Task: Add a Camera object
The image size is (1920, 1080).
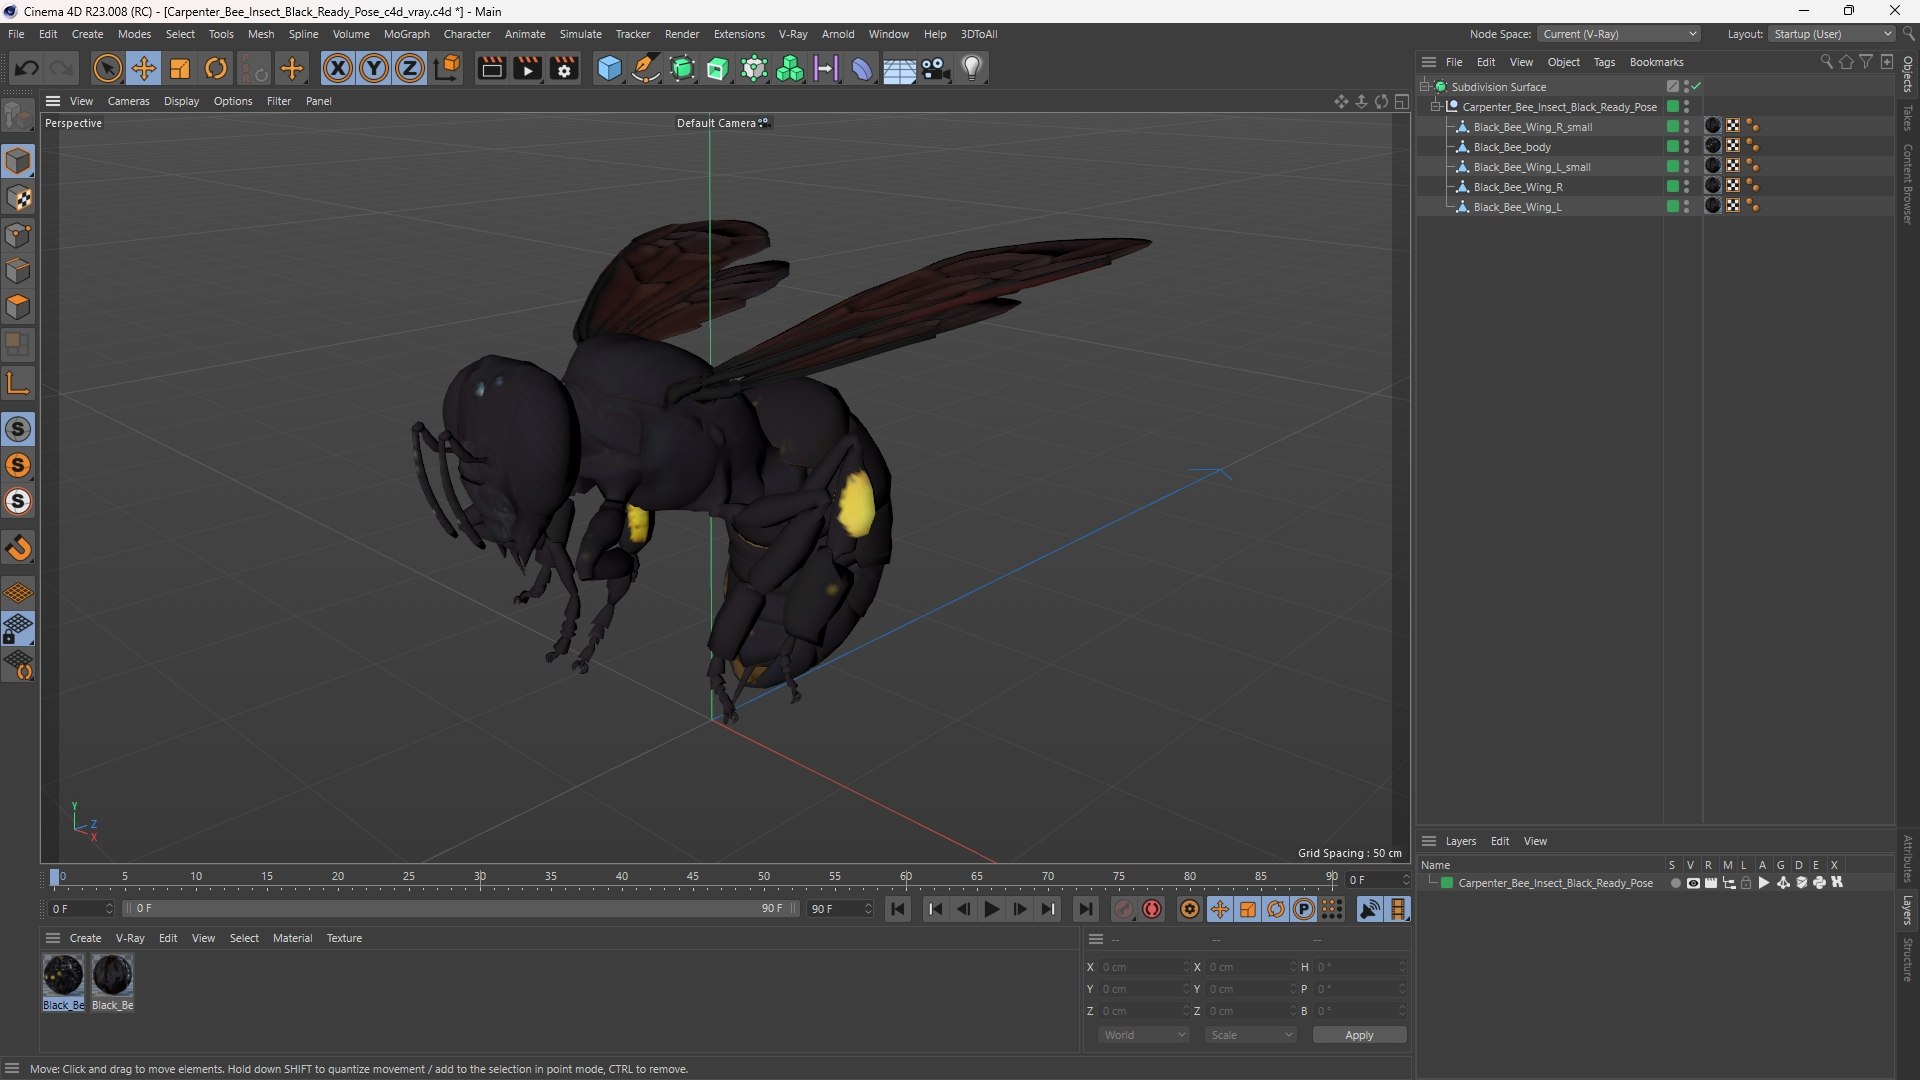Action: (936, 68)
